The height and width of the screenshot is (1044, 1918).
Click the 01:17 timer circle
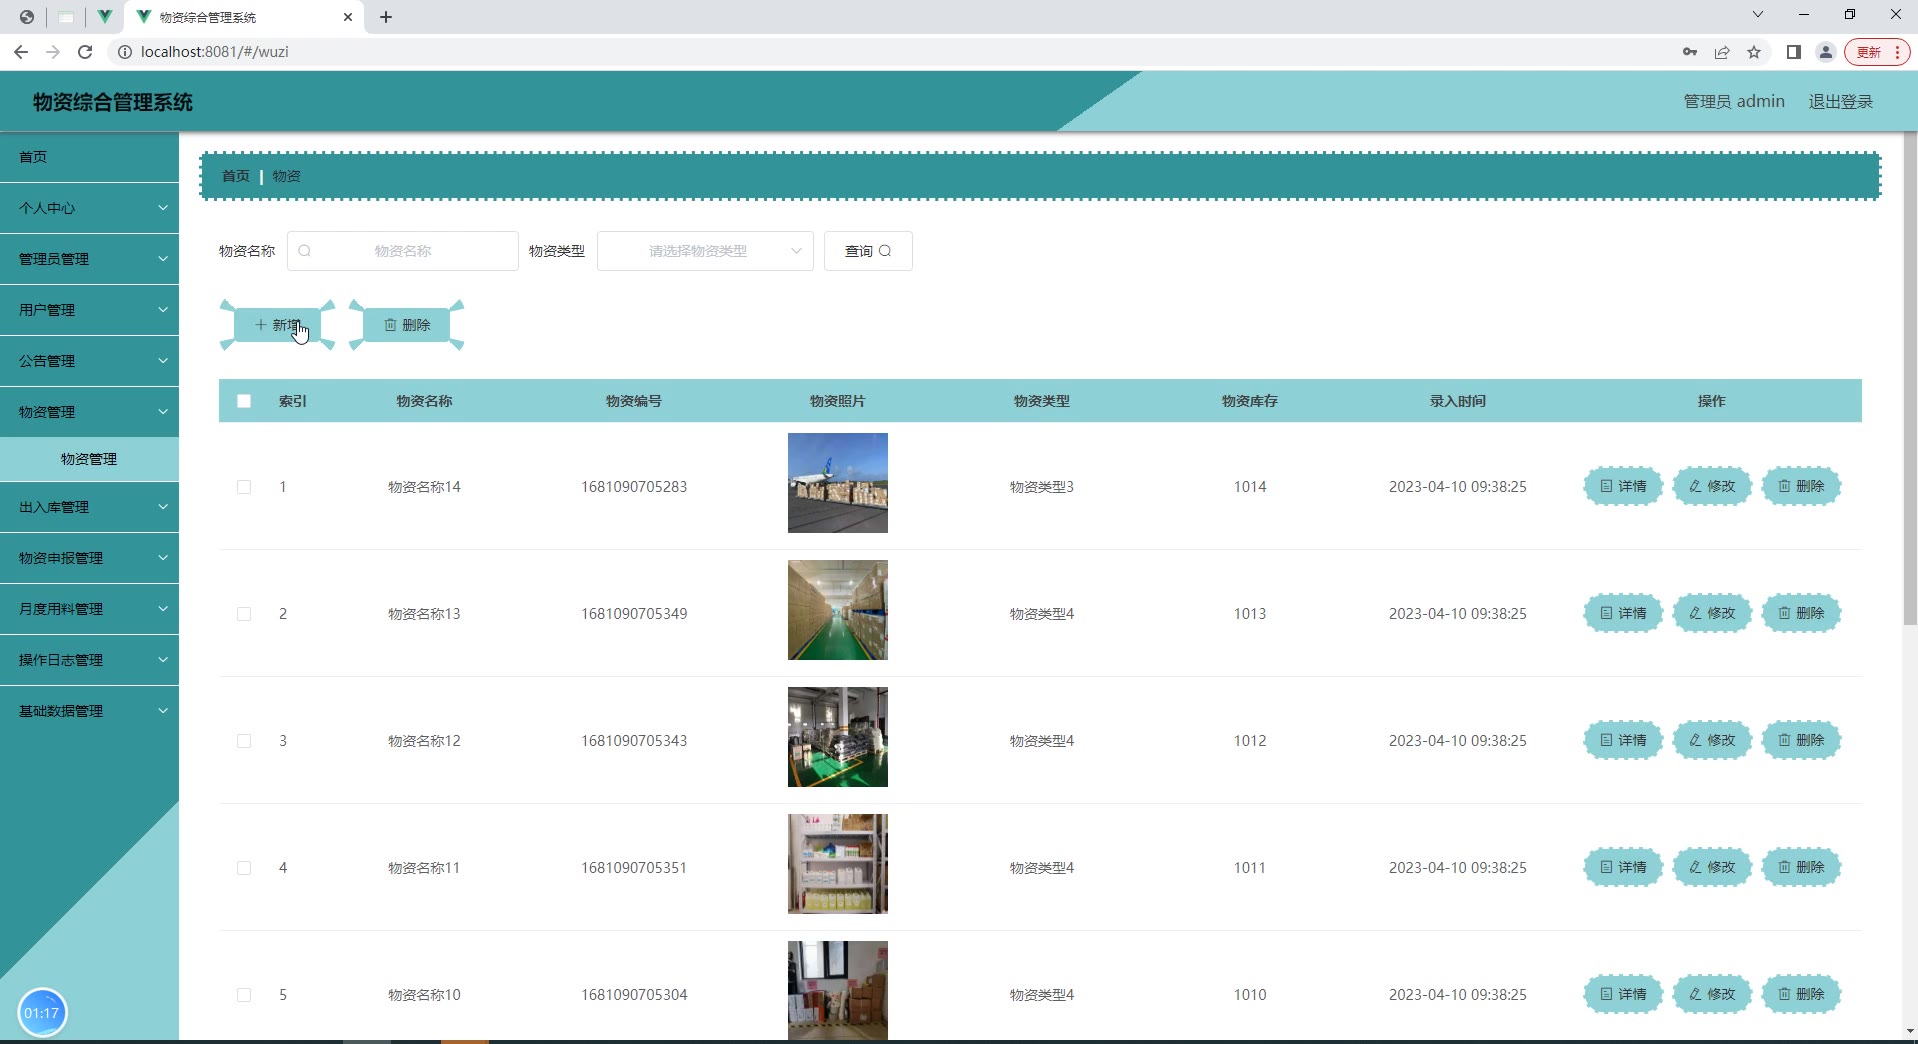(x=42, y=1013)
